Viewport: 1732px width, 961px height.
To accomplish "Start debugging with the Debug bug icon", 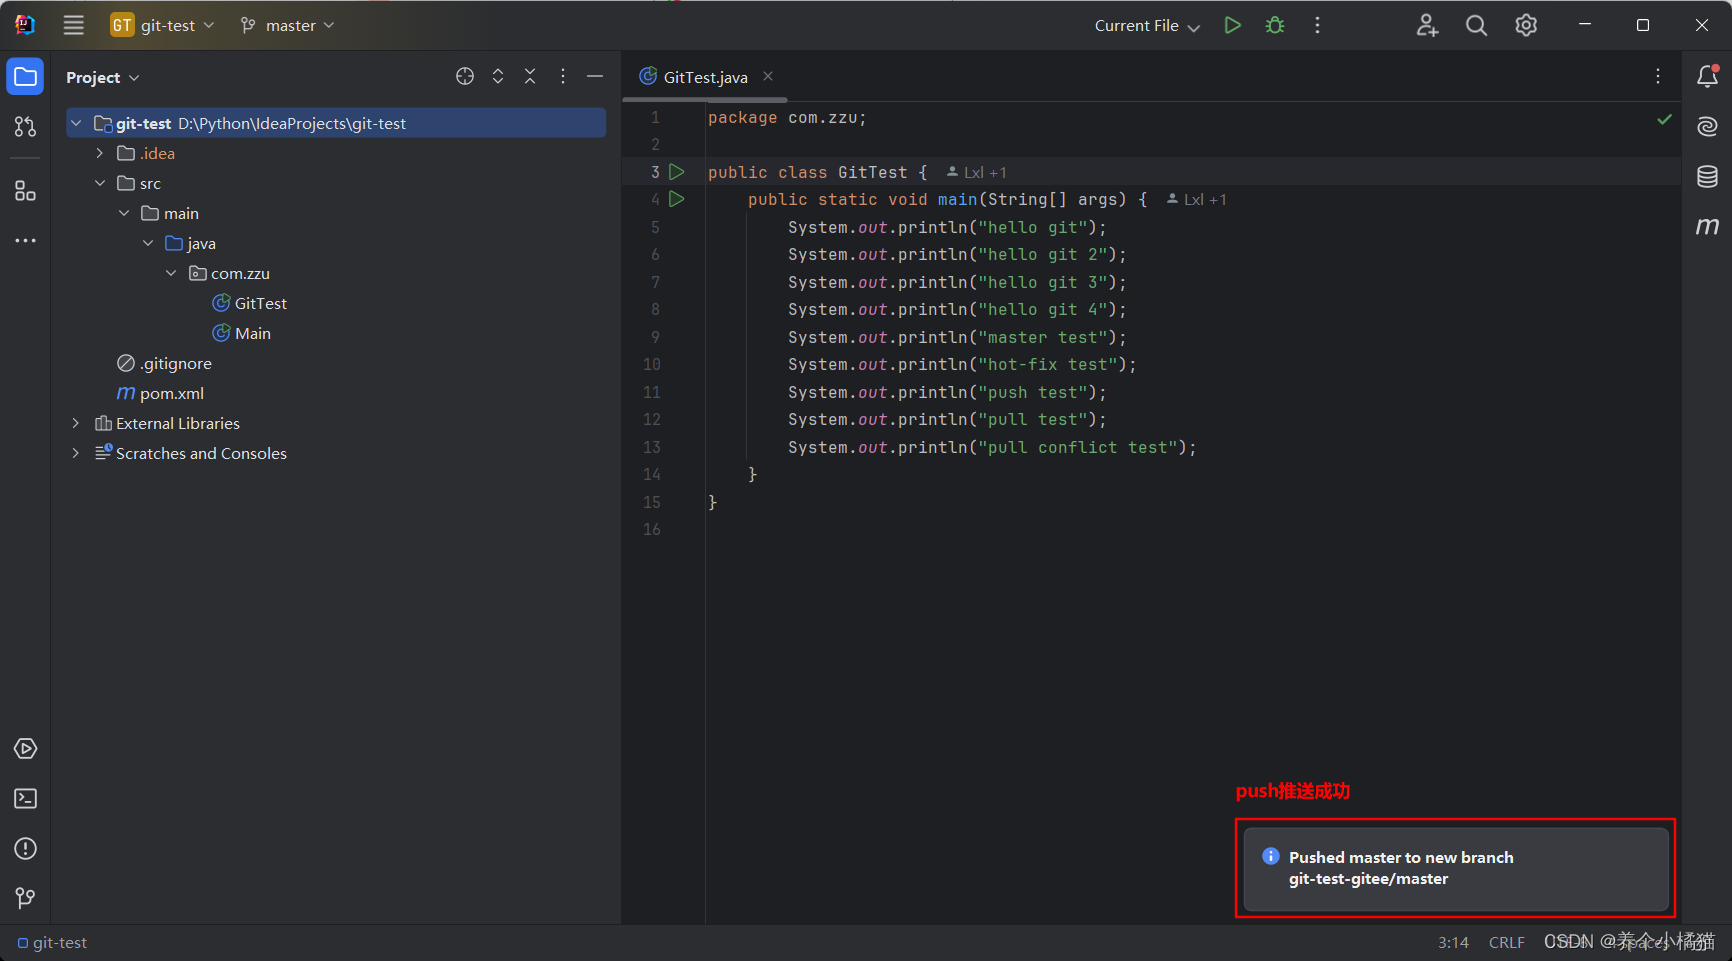I will 1275,25.
